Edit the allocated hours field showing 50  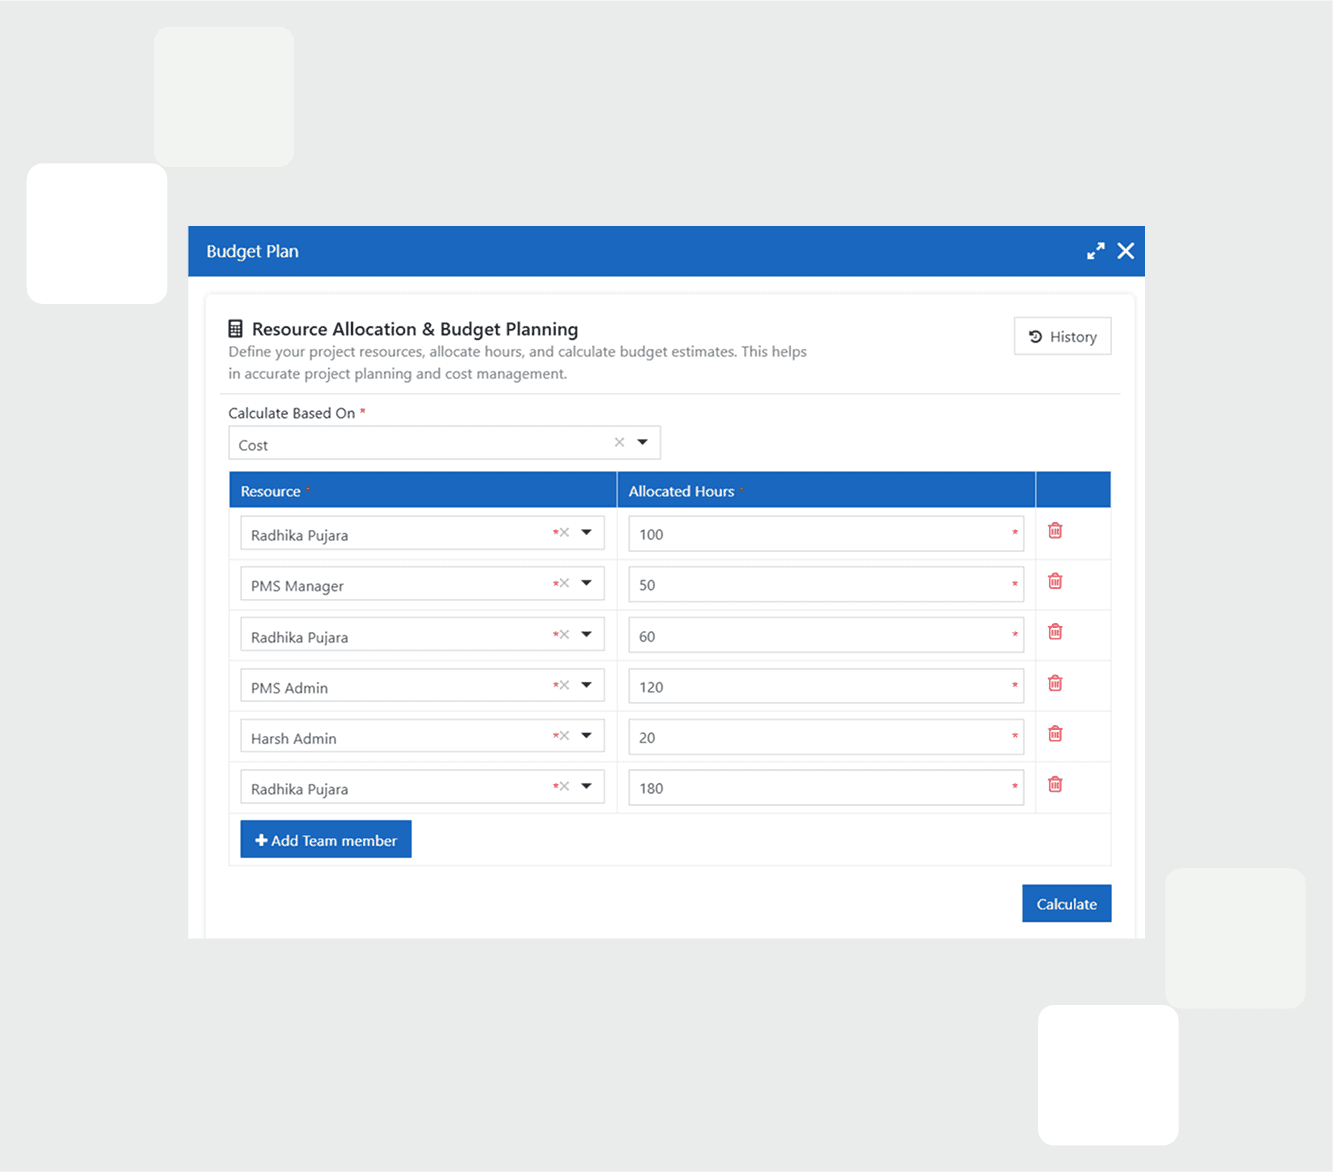(826, 585)
